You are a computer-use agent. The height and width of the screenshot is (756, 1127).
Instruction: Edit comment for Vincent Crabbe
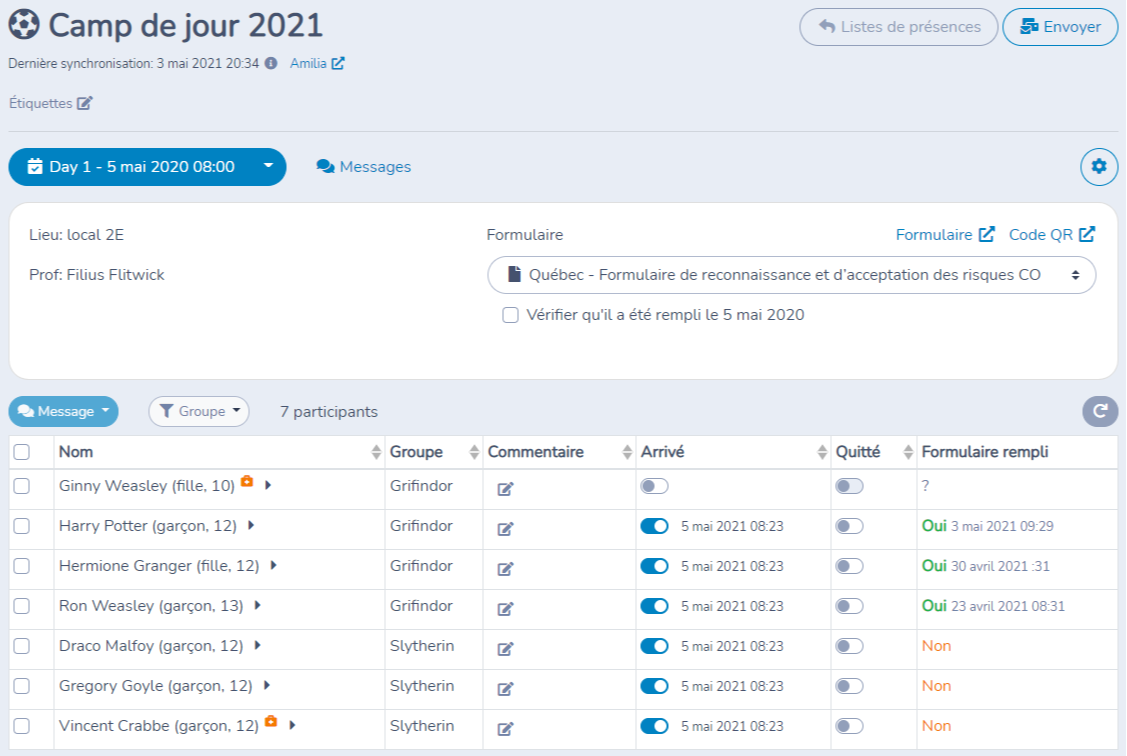coord(505,729)
